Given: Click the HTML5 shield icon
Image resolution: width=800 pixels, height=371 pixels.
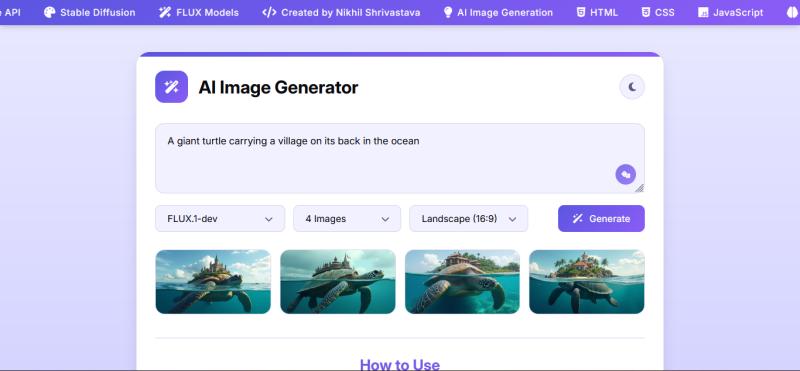Looking at the screenshot, I should (x=581, y=12).
